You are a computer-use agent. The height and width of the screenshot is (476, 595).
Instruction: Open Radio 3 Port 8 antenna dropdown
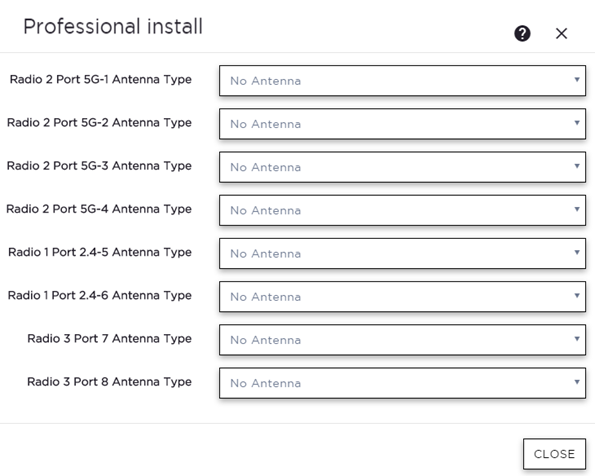(402, 383)
